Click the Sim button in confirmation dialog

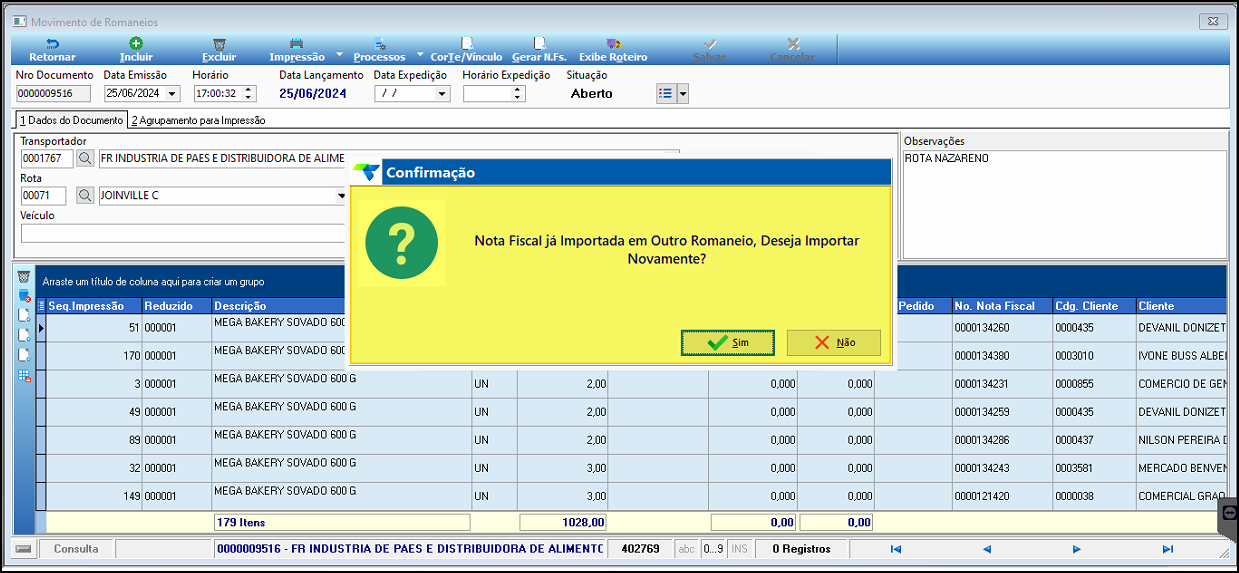728,342
